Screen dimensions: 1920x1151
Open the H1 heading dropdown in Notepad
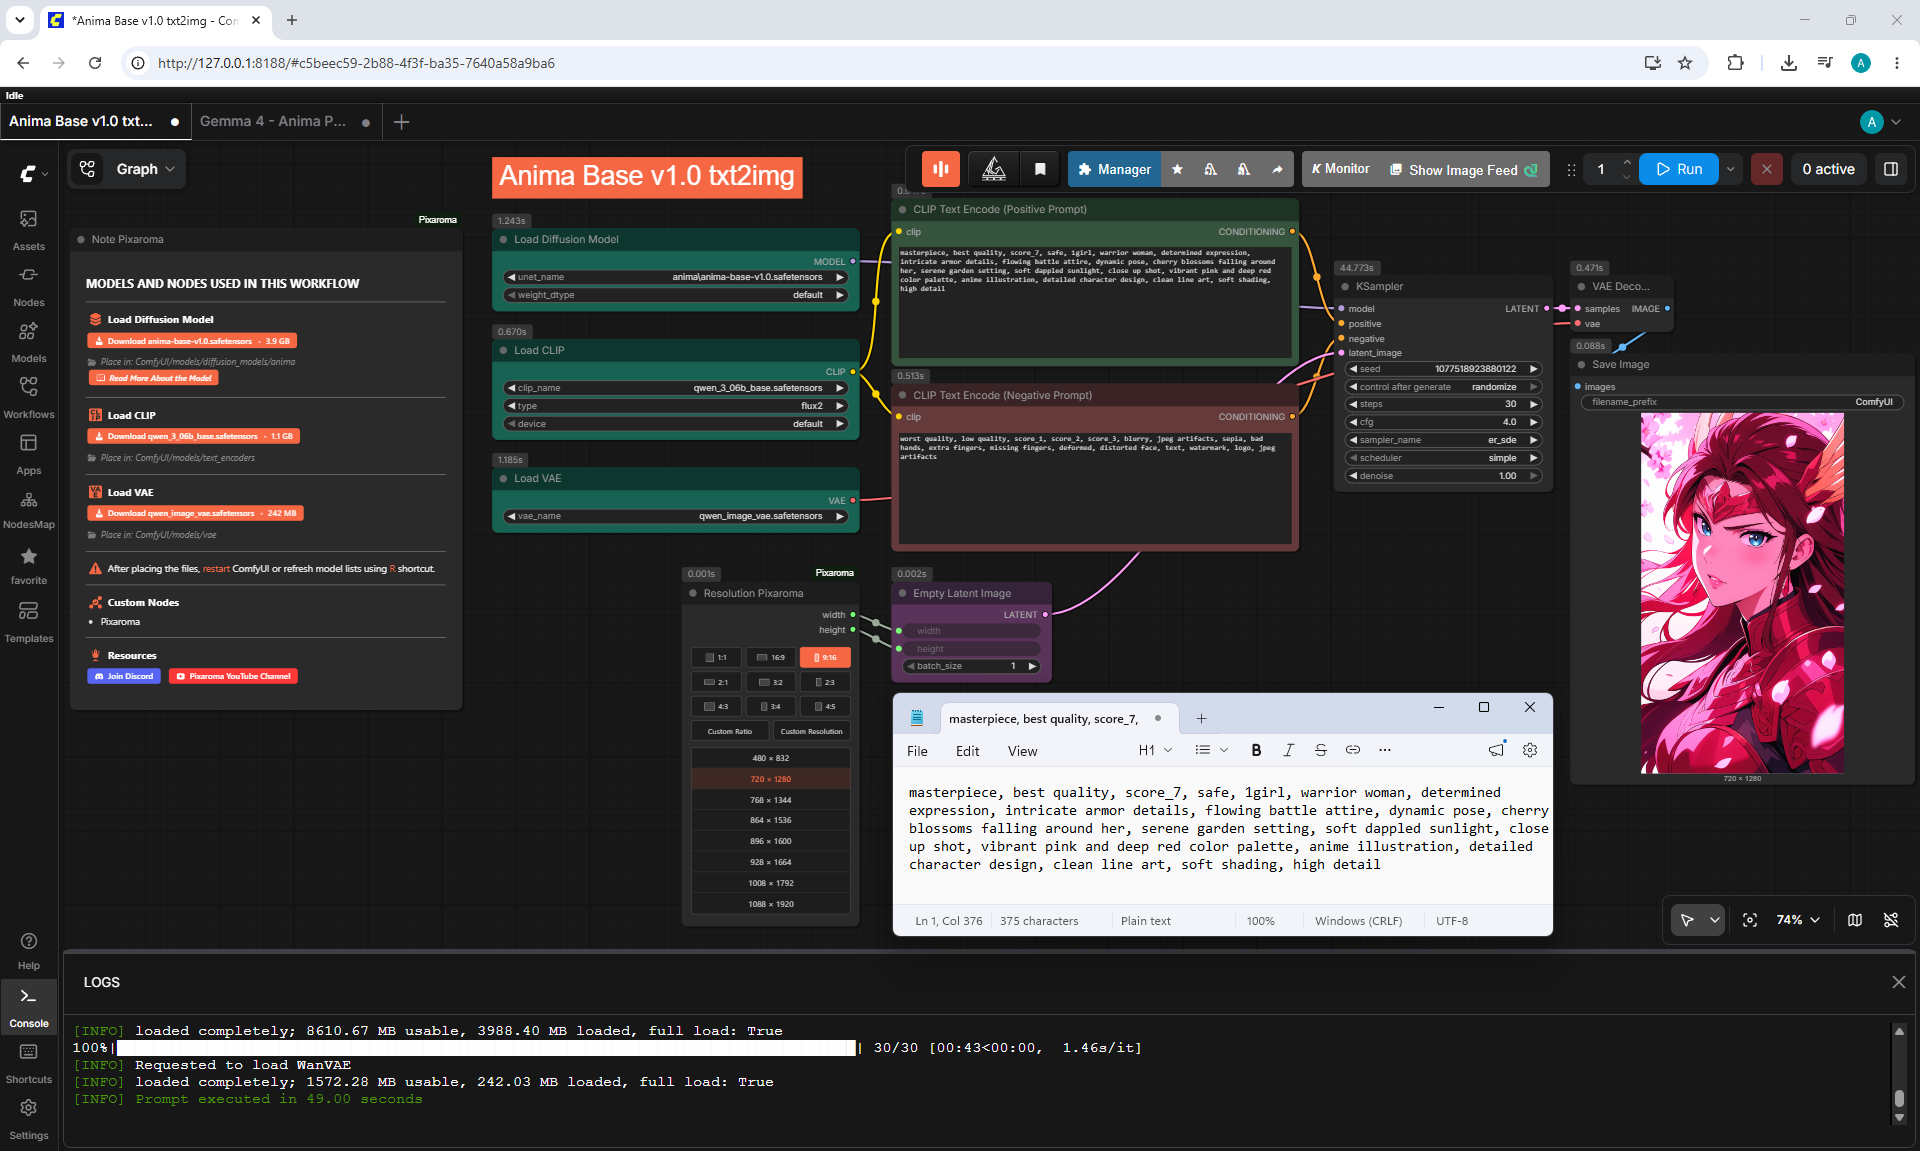1155,750
